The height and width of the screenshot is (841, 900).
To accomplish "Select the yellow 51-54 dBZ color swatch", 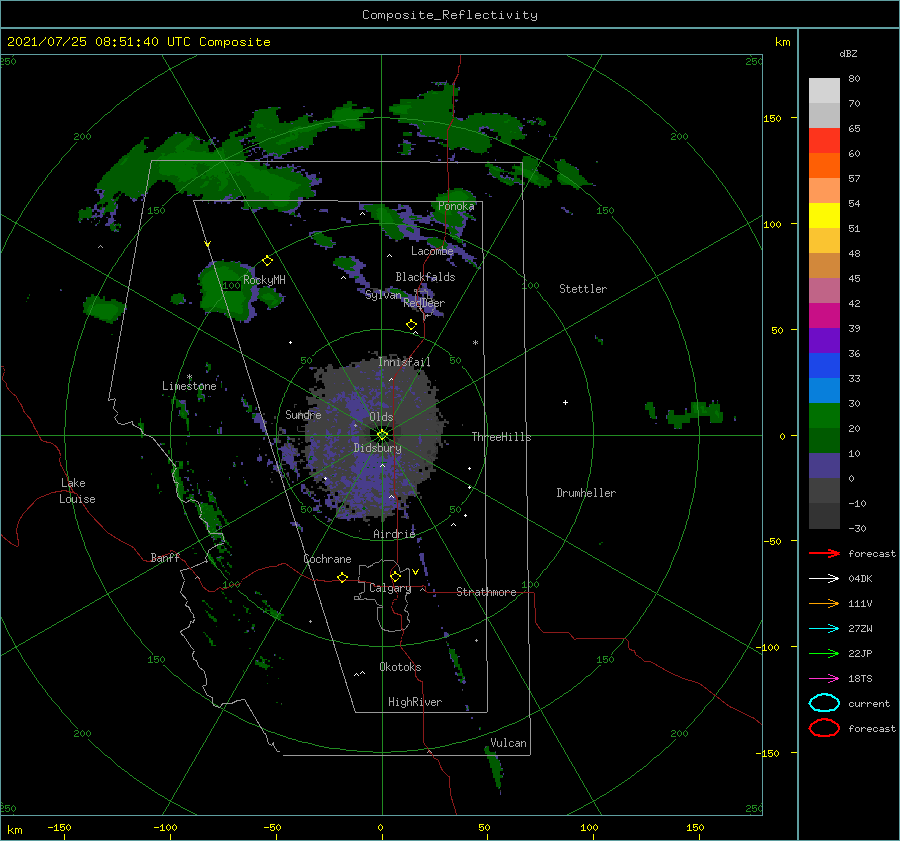I will point(824,216).
